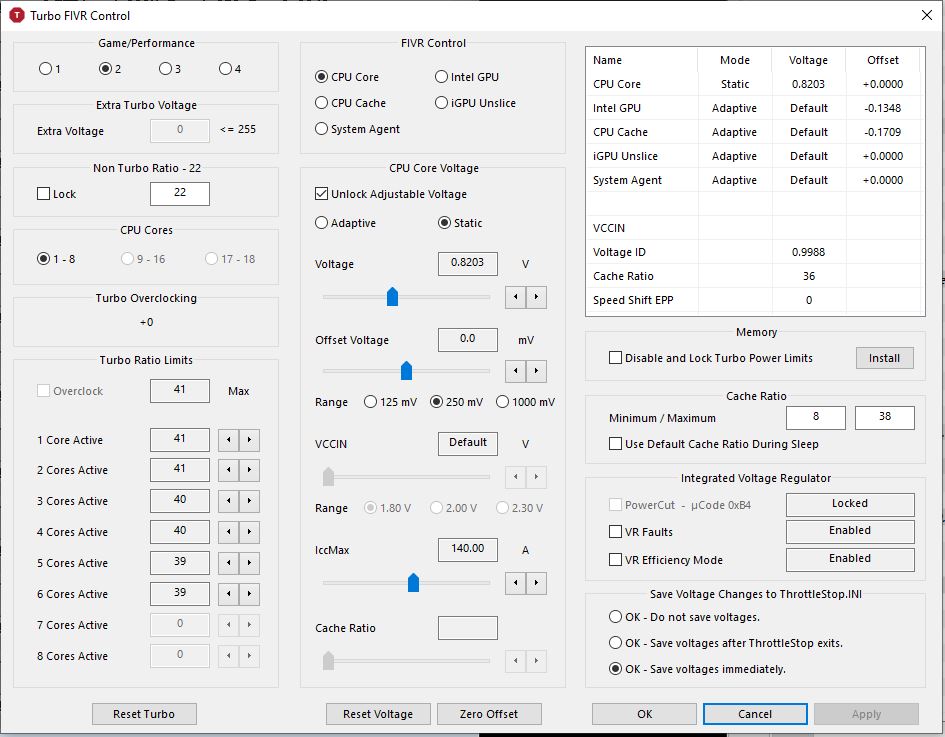The height and width of the screenshot is (737, 945).
Task: Select Game/Performance profile 3
Action: [x=170, y=69]
